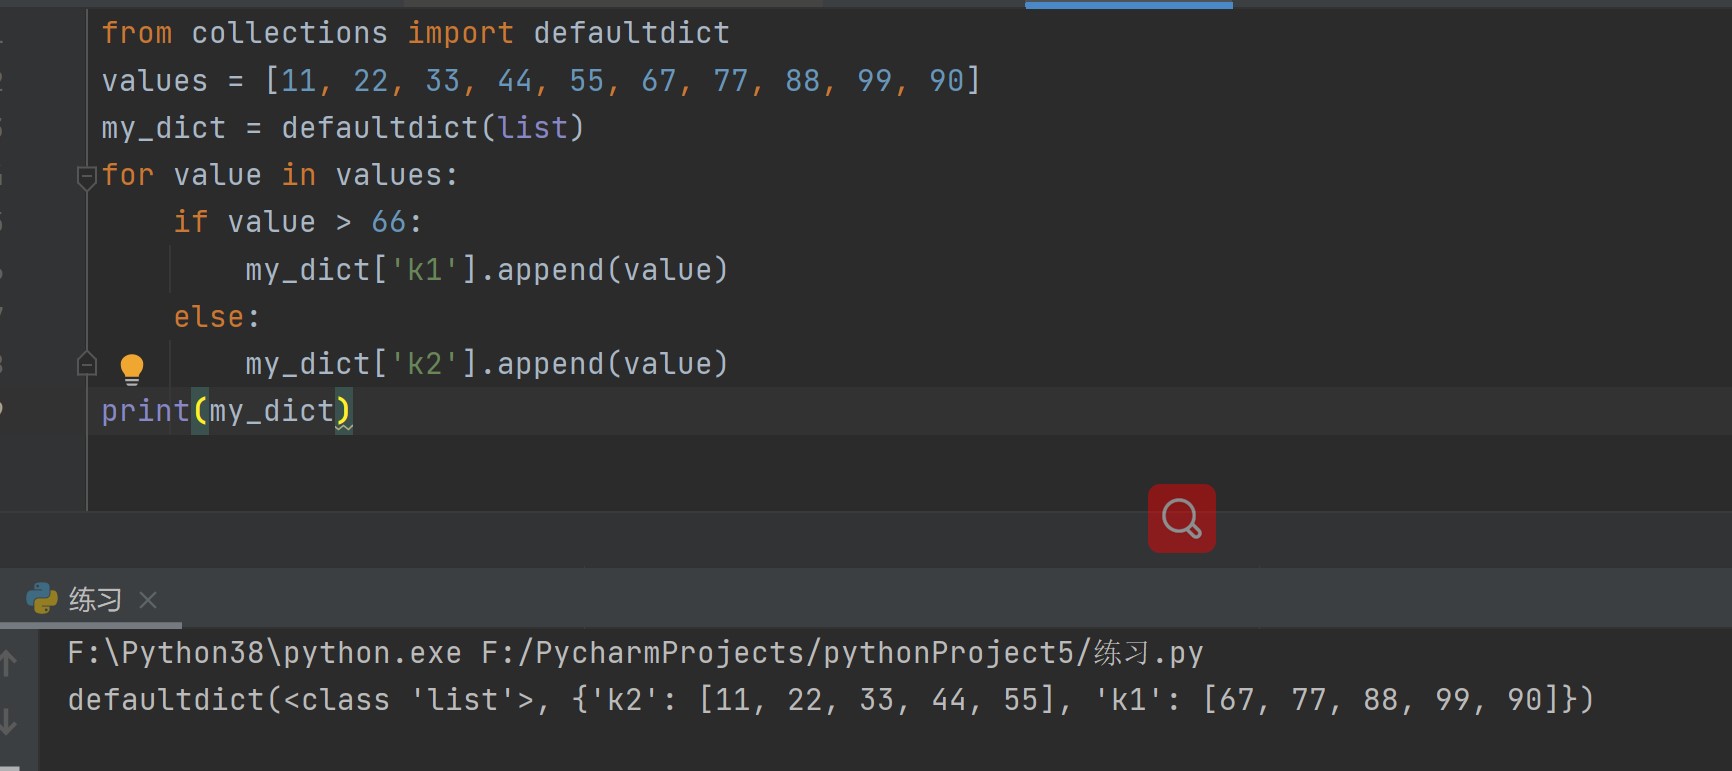Click the down arrow in run console
The height and width of the screenshot is (771, 1732).
9,720
